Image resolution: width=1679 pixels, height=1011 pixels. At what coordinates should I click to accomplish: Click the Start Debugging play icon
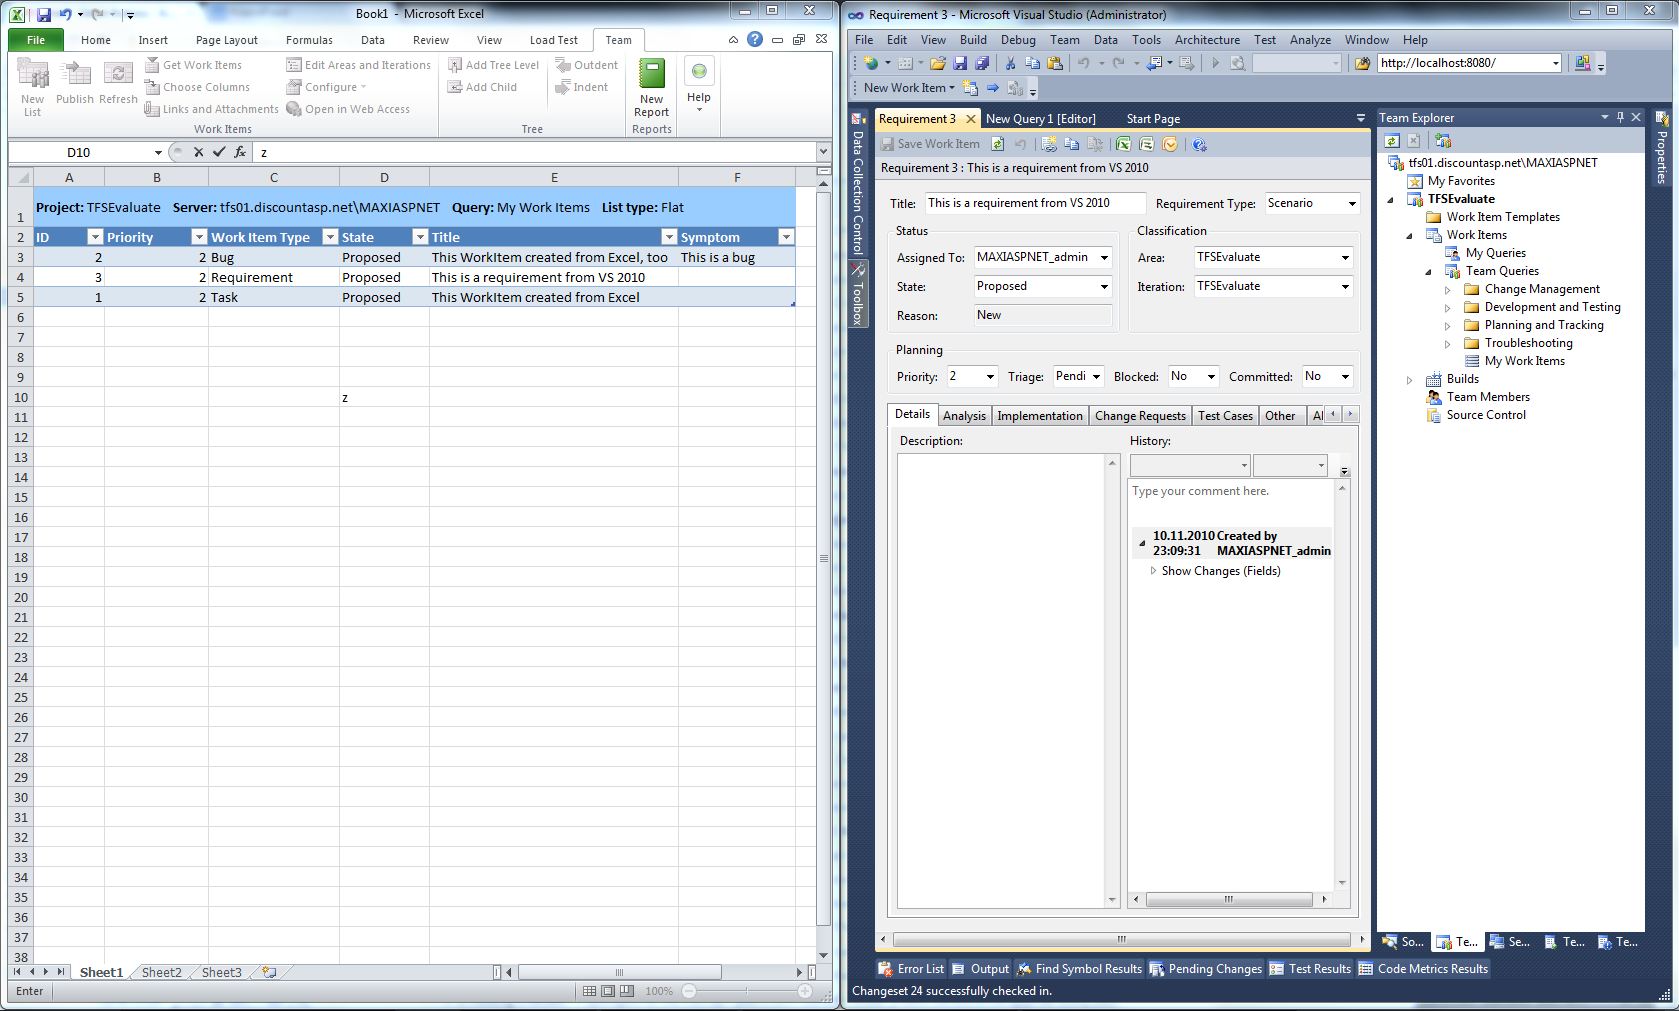[1215, 63]
